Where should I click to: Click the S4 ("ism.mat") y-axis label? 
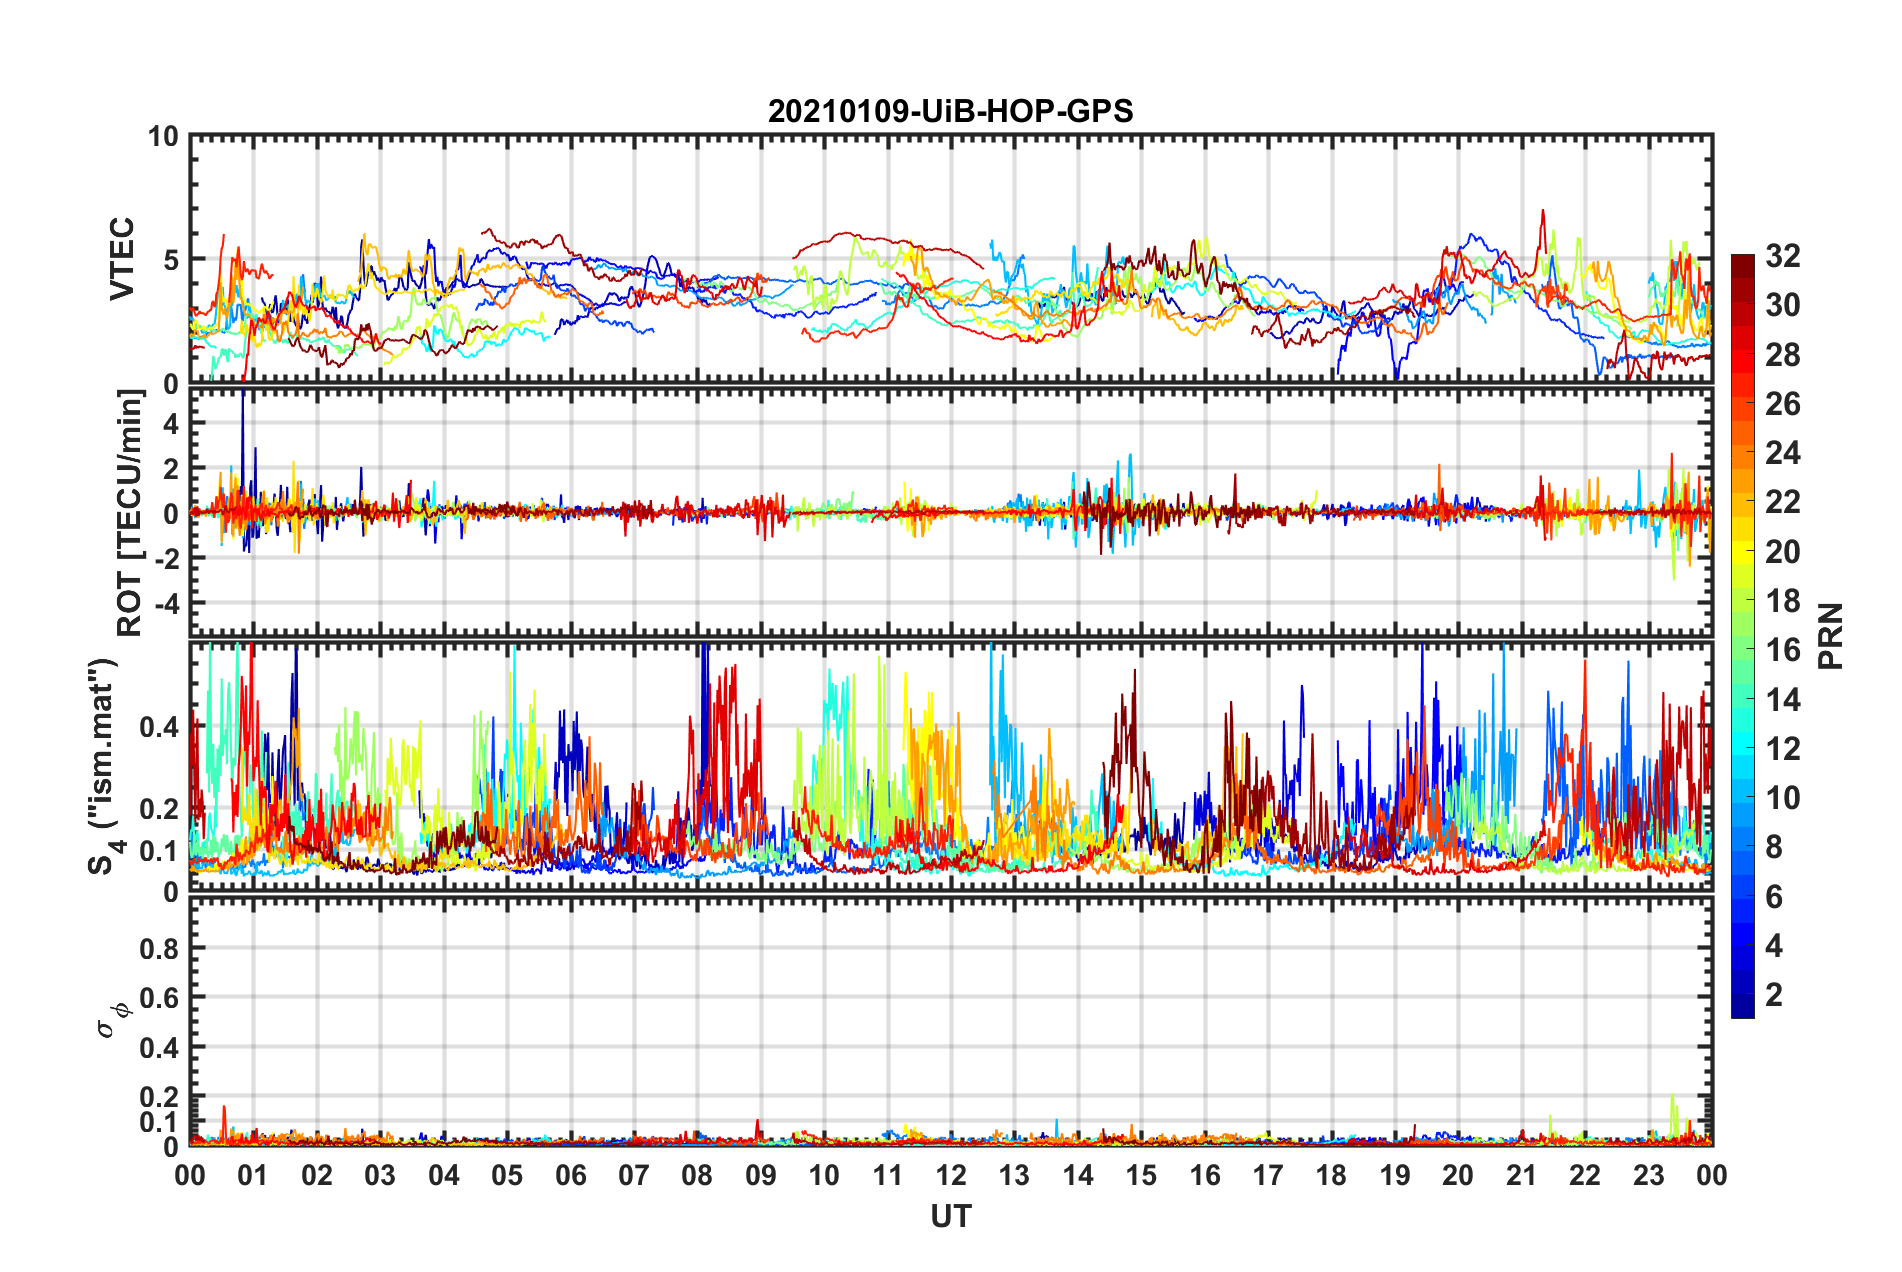click(x=104, y=767)
